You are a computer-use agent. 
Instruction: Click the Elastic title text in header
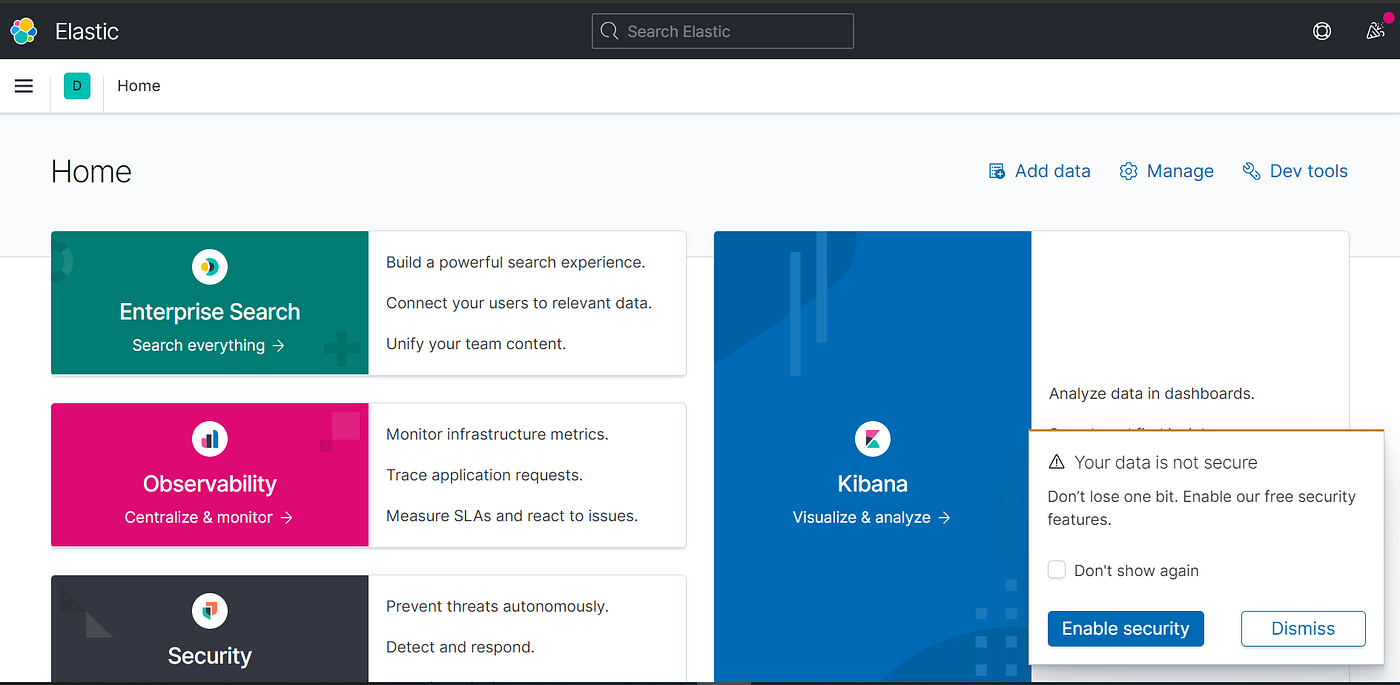pos(87,31)
